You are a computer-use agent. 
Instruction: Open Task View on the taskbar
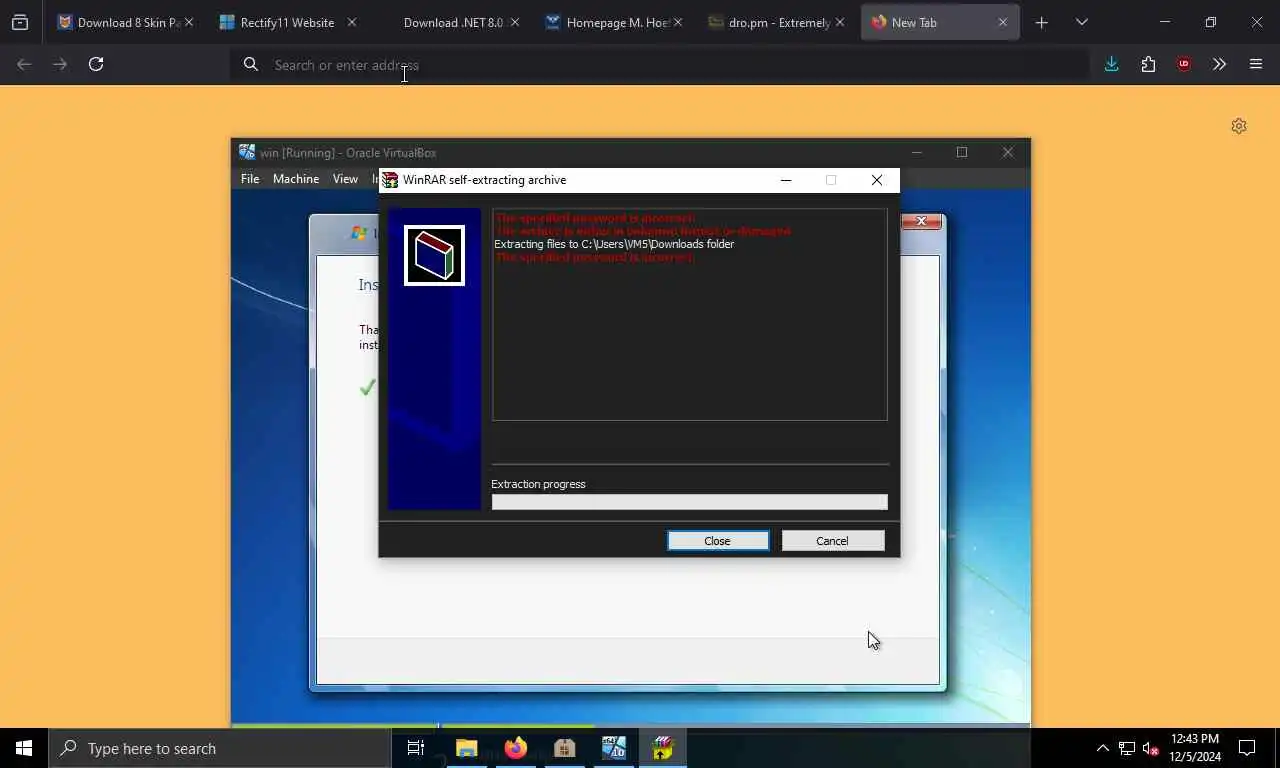(416, 748)
